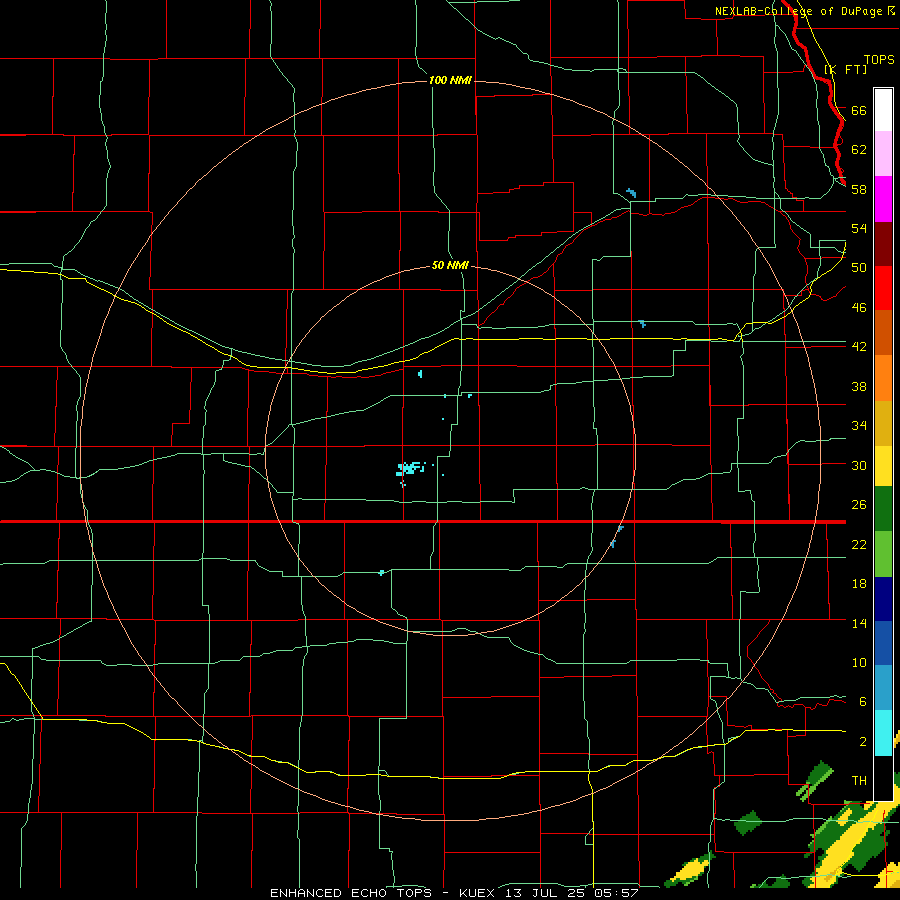Click the legend value 34

[x=859, y=426]
